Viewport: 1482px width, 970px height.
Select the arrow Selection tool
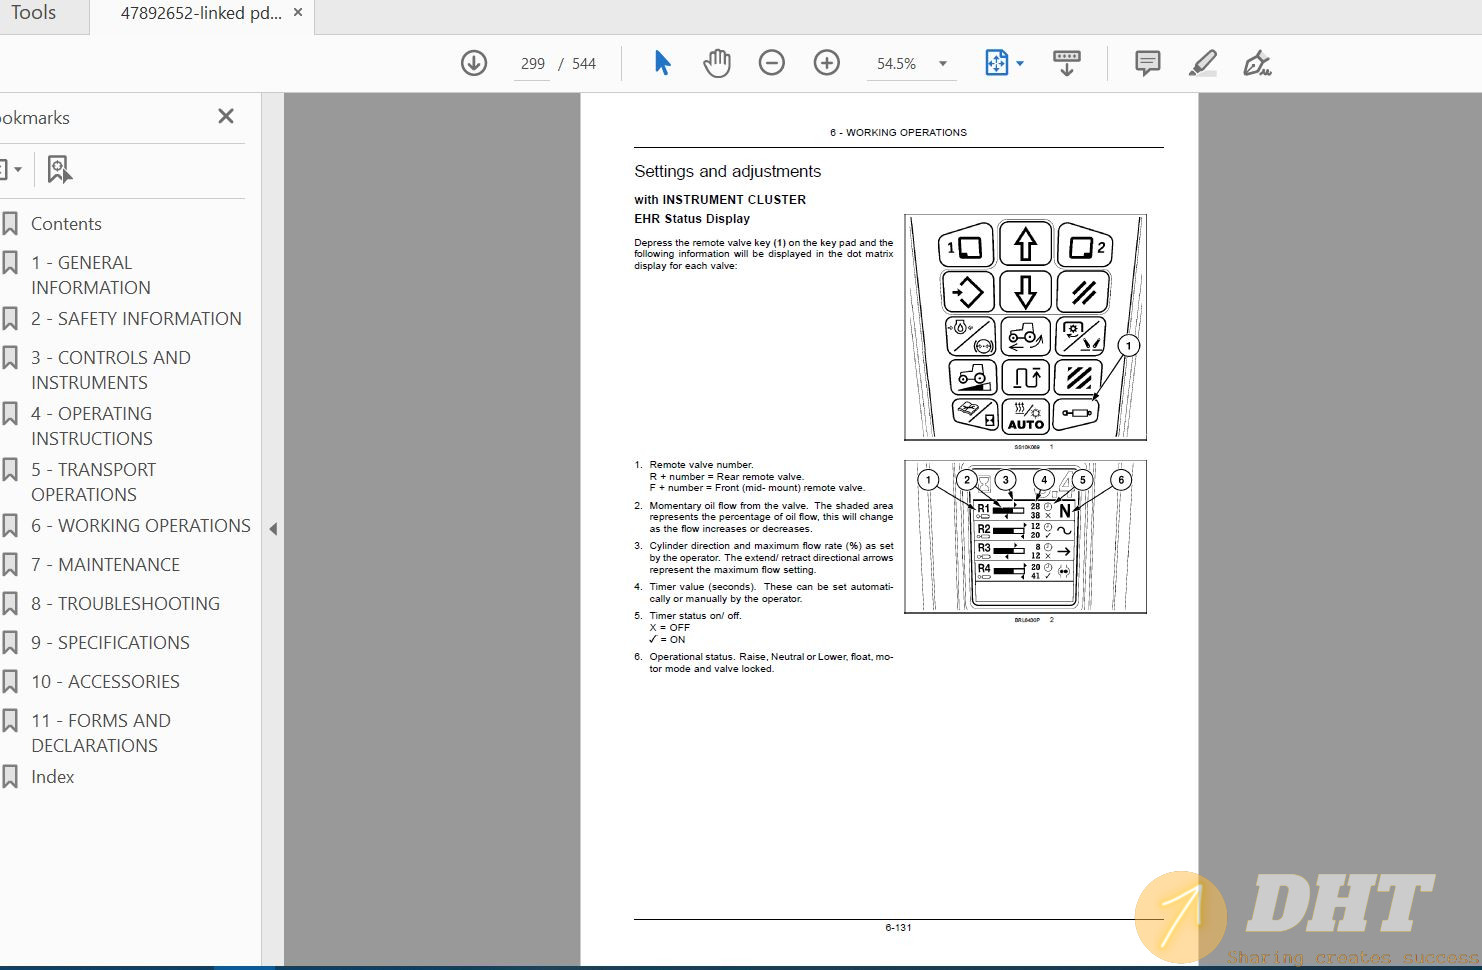662,63
